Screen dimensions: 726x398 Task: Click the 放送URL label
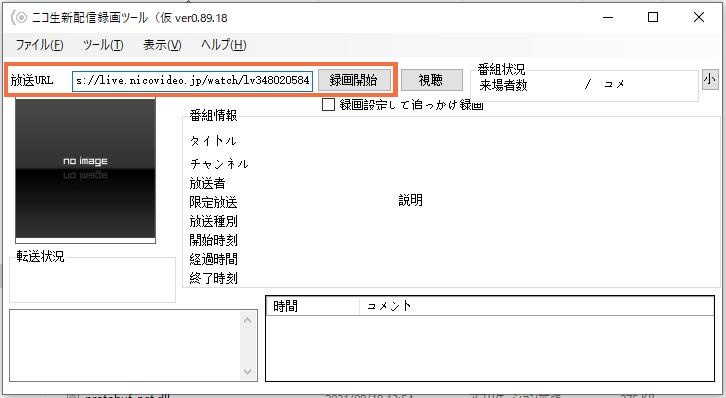pyautogui.click(x=32, y=81)
